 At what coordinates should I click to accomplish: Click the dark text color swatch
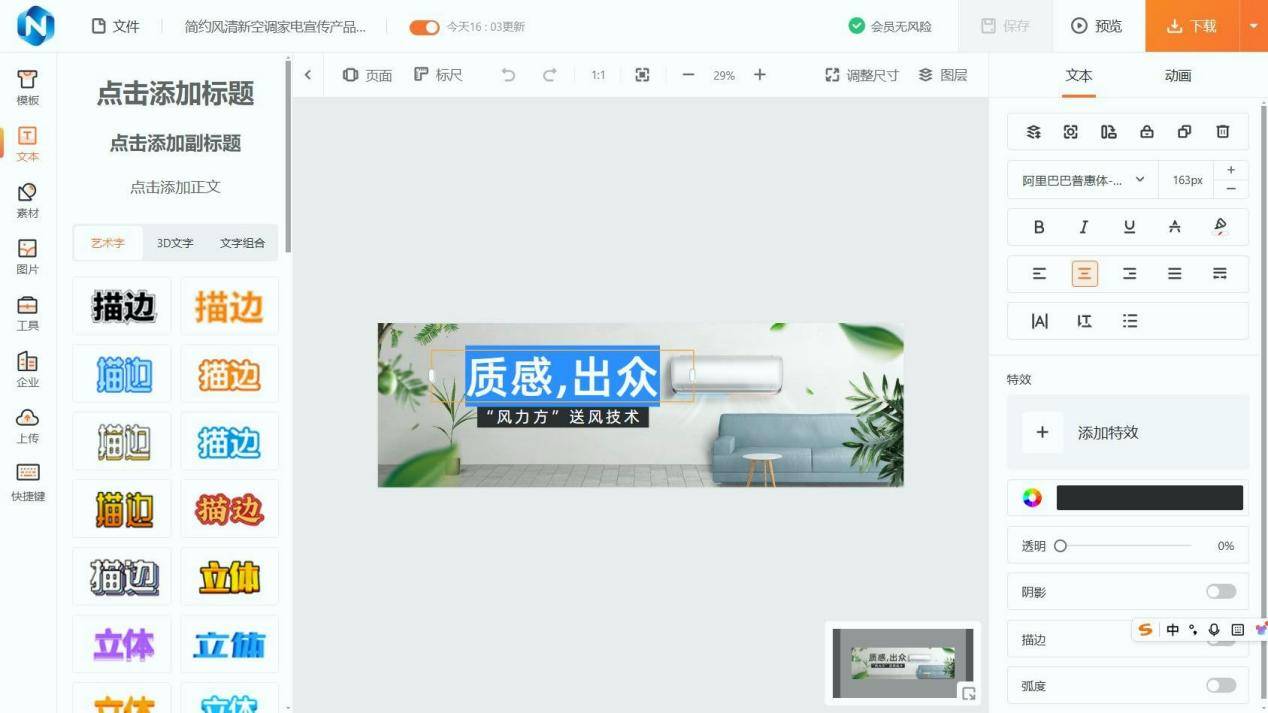pyautogui.click(x=1149, y=498)
